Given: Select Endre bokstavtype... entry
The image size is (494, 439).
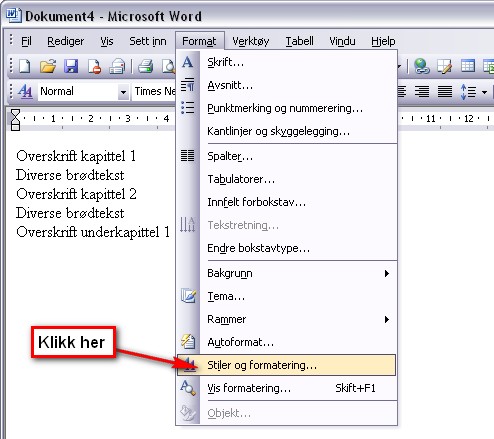Looking at the screenshot, I should pos(287,248).
